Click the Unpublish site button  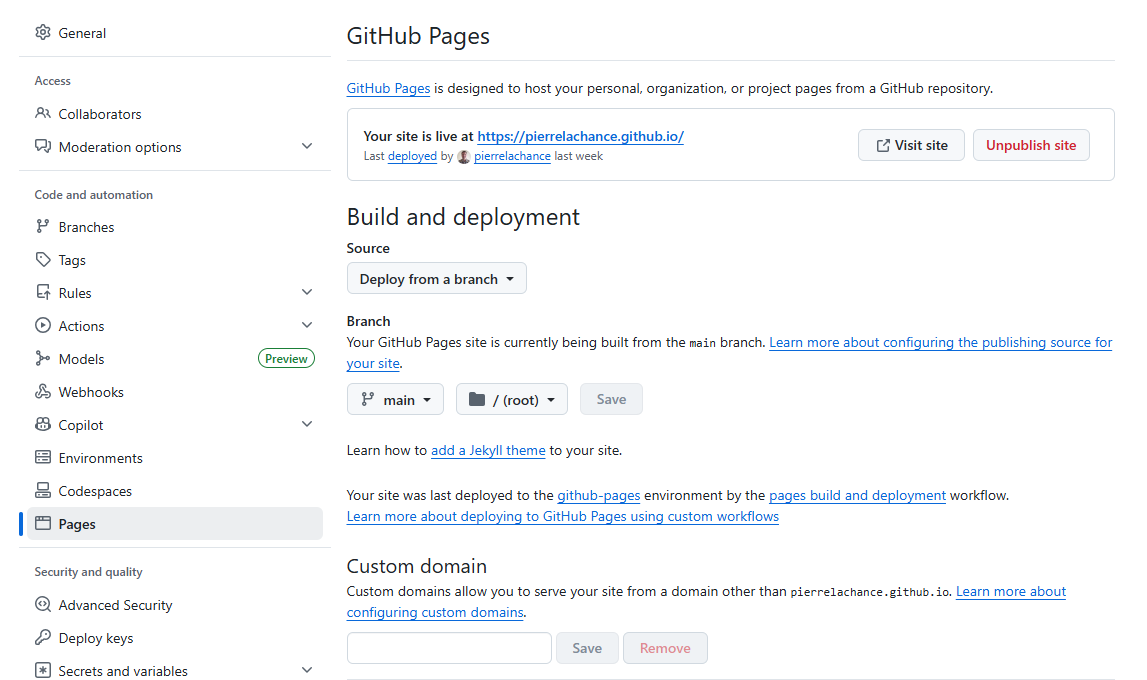(1031, 146)
